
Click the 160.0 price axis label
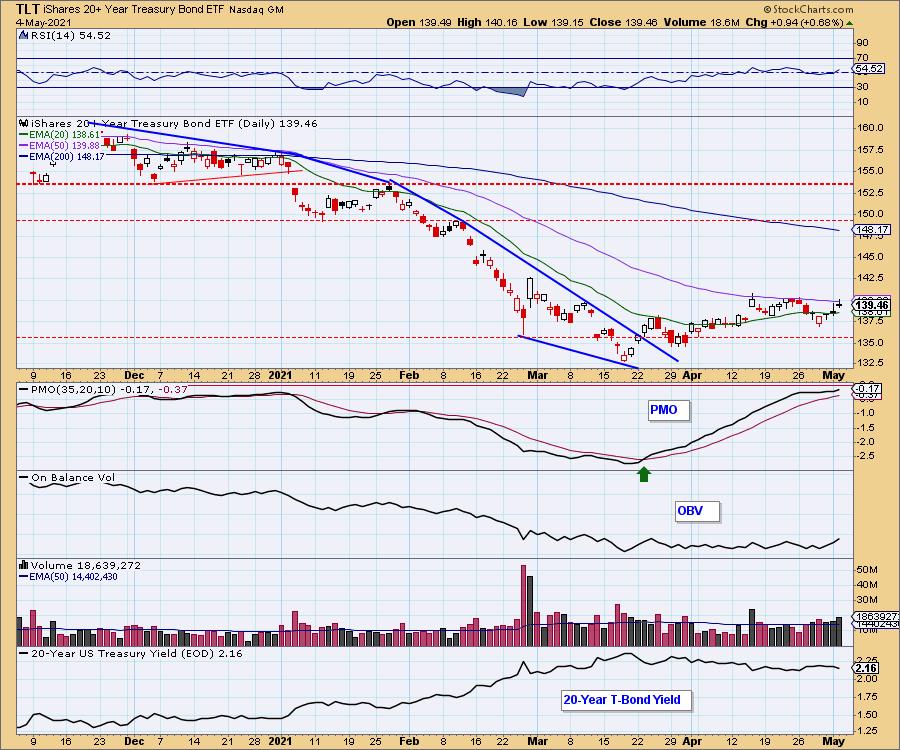click(x=871, y=127)
